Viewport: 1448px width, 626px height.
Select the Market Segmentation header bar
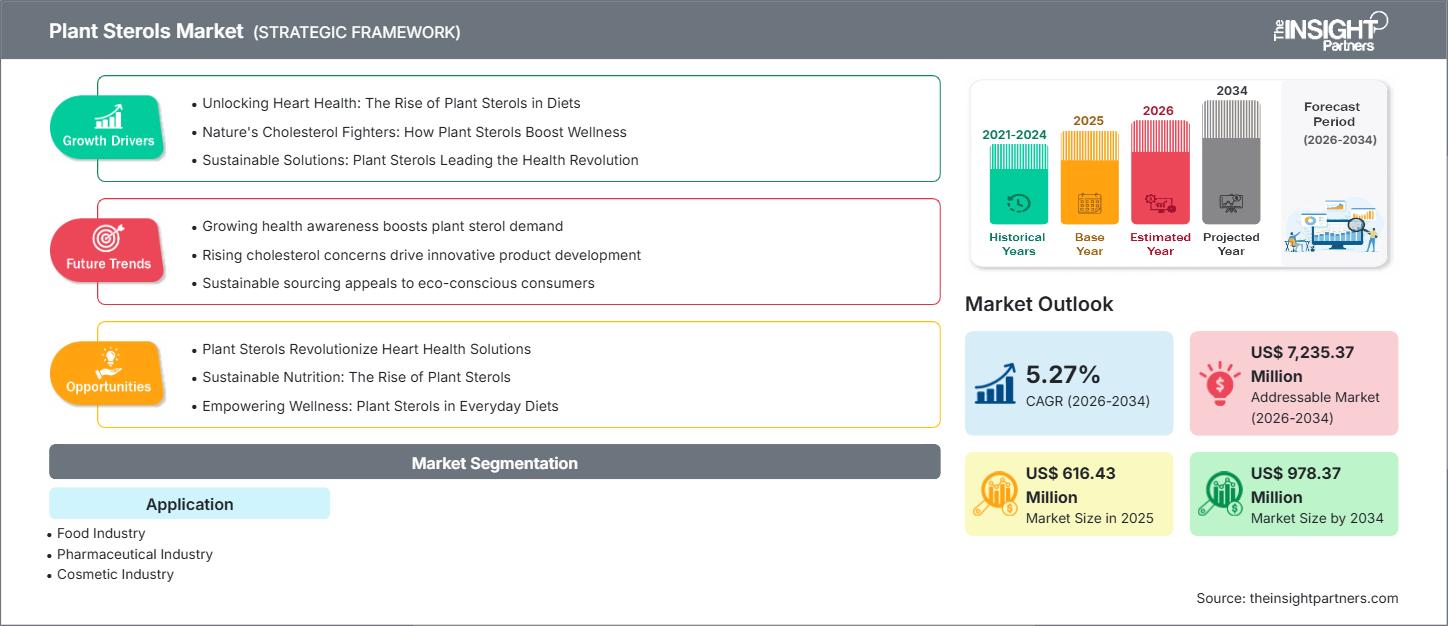click(495, 463)
